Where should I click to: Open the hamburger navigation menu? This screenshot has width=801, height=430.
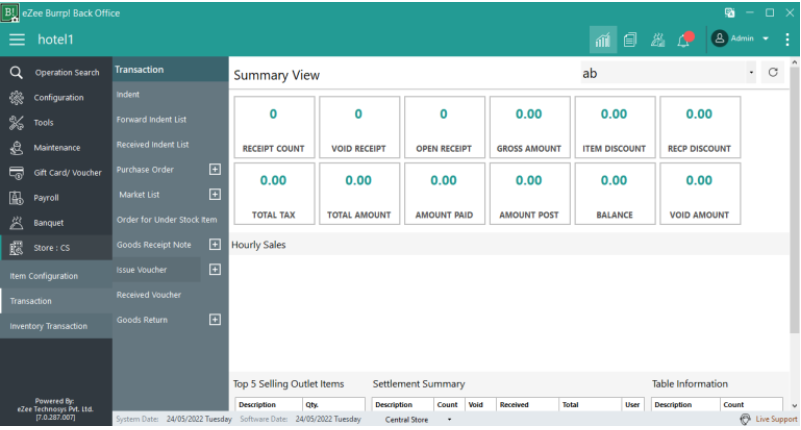(x=17, y=39)
